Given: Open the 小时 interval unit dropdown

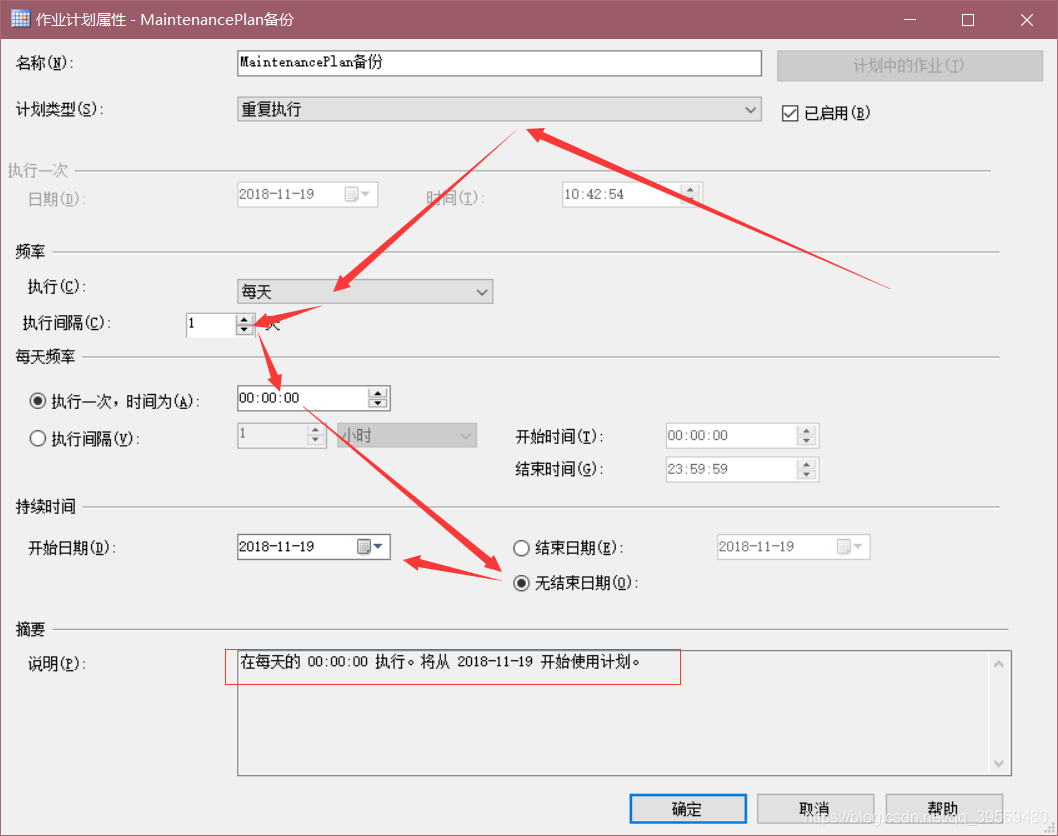Looking at the screenshot, I should coord(464,435).
